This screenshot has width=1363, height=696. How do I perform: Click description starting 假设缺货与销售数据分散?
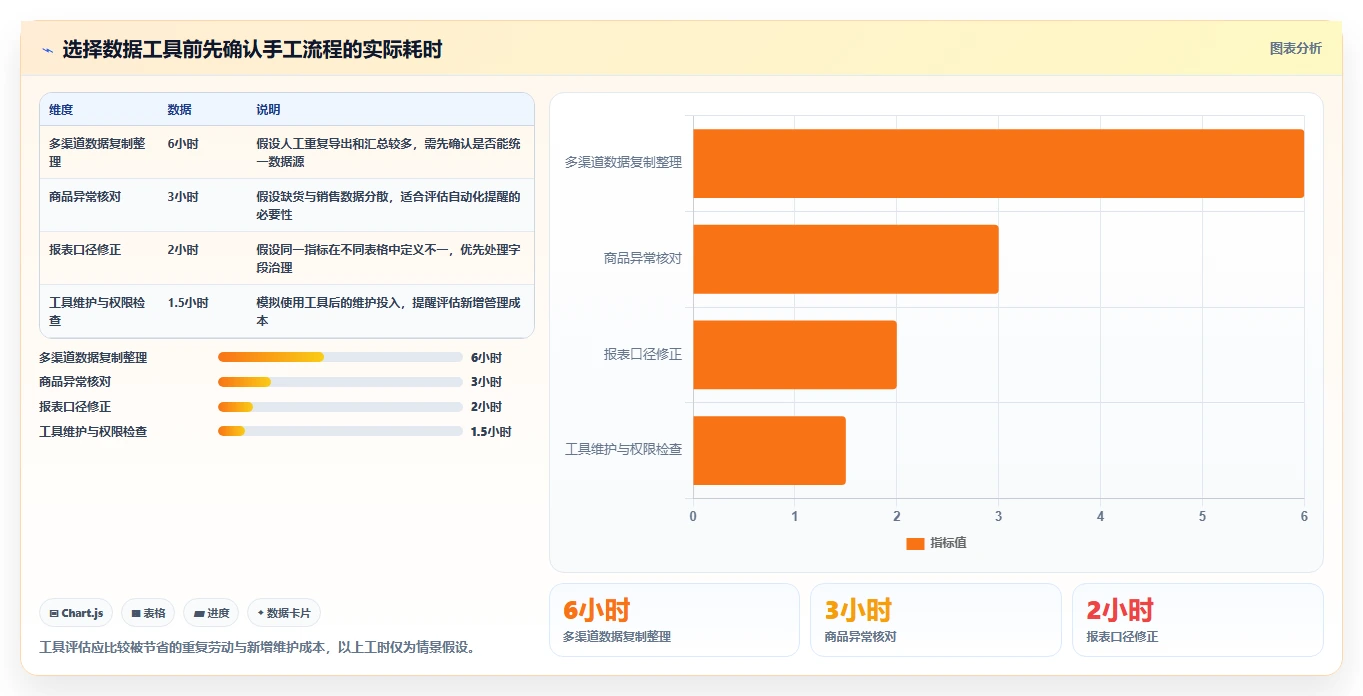tap(389, 205)
